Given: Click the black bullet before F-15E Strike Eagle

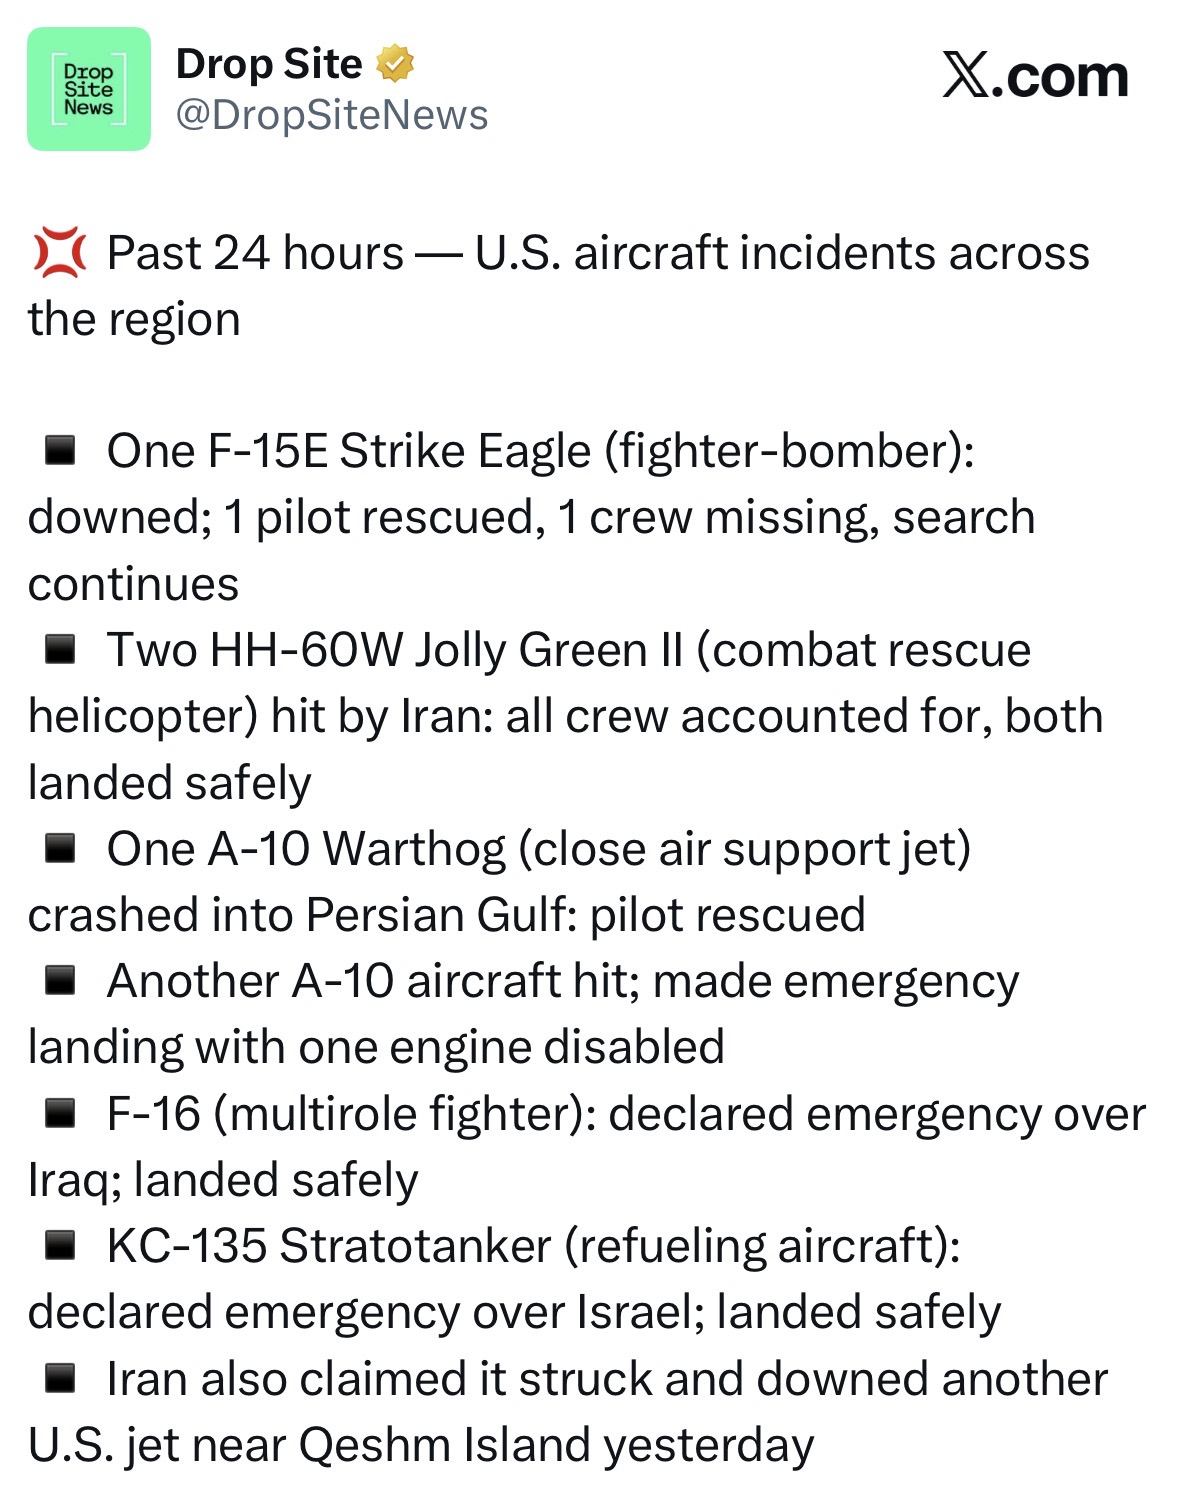Looking at the screenshot, I should click(61, 451).
